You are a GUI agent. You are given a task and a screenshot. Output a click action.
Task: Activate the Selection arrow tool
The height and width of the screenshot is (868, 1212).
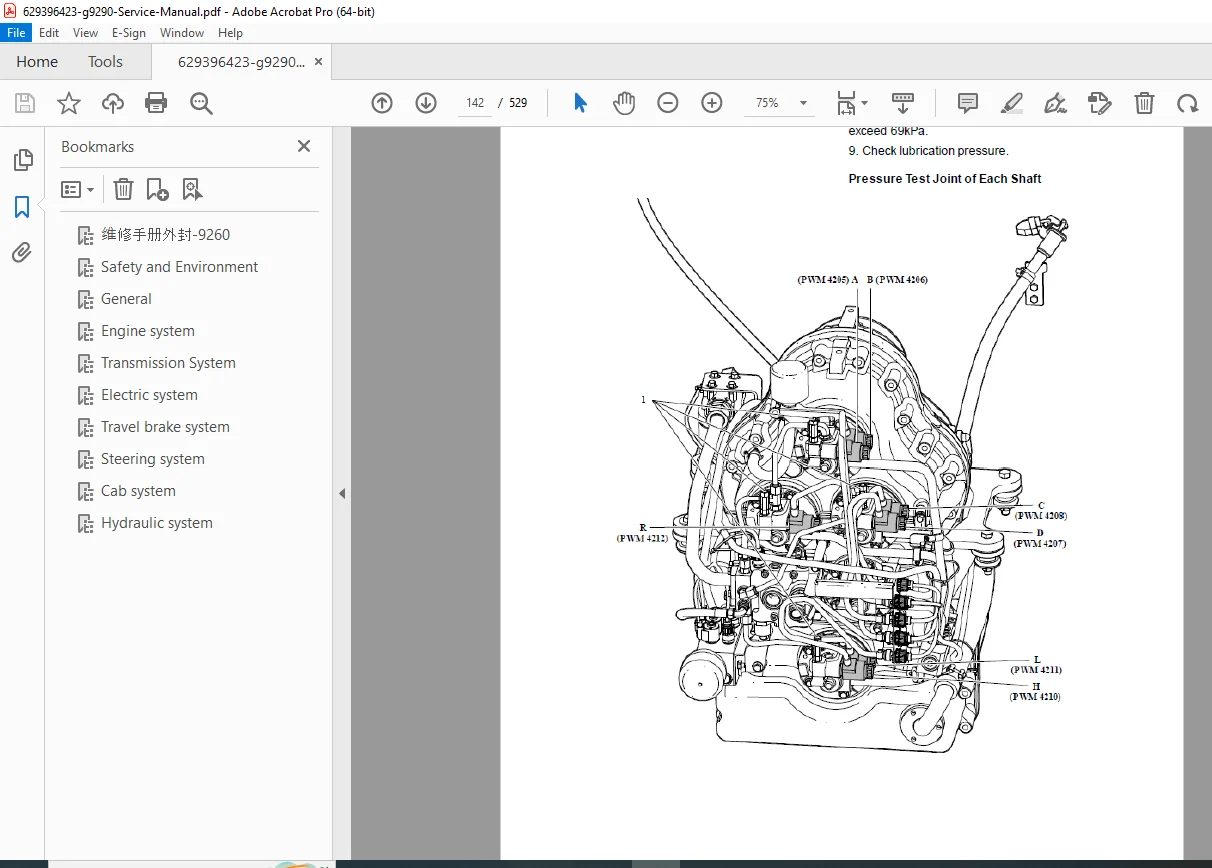[x=580, y=103]
